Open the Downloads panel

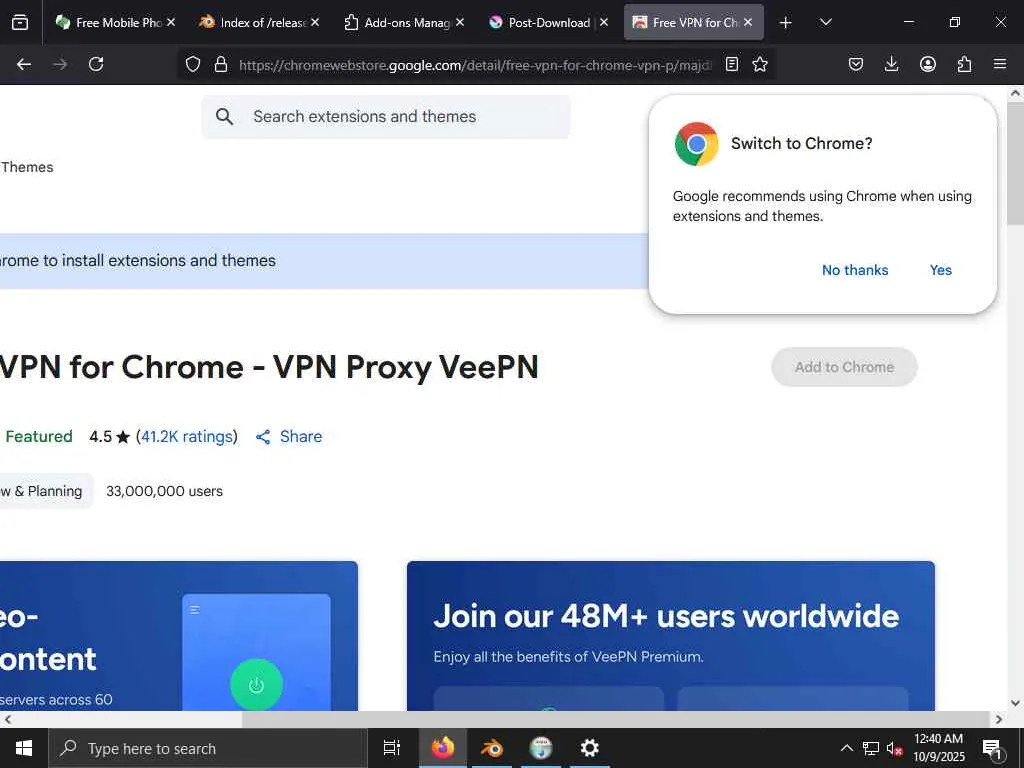[x=891, y=64]
